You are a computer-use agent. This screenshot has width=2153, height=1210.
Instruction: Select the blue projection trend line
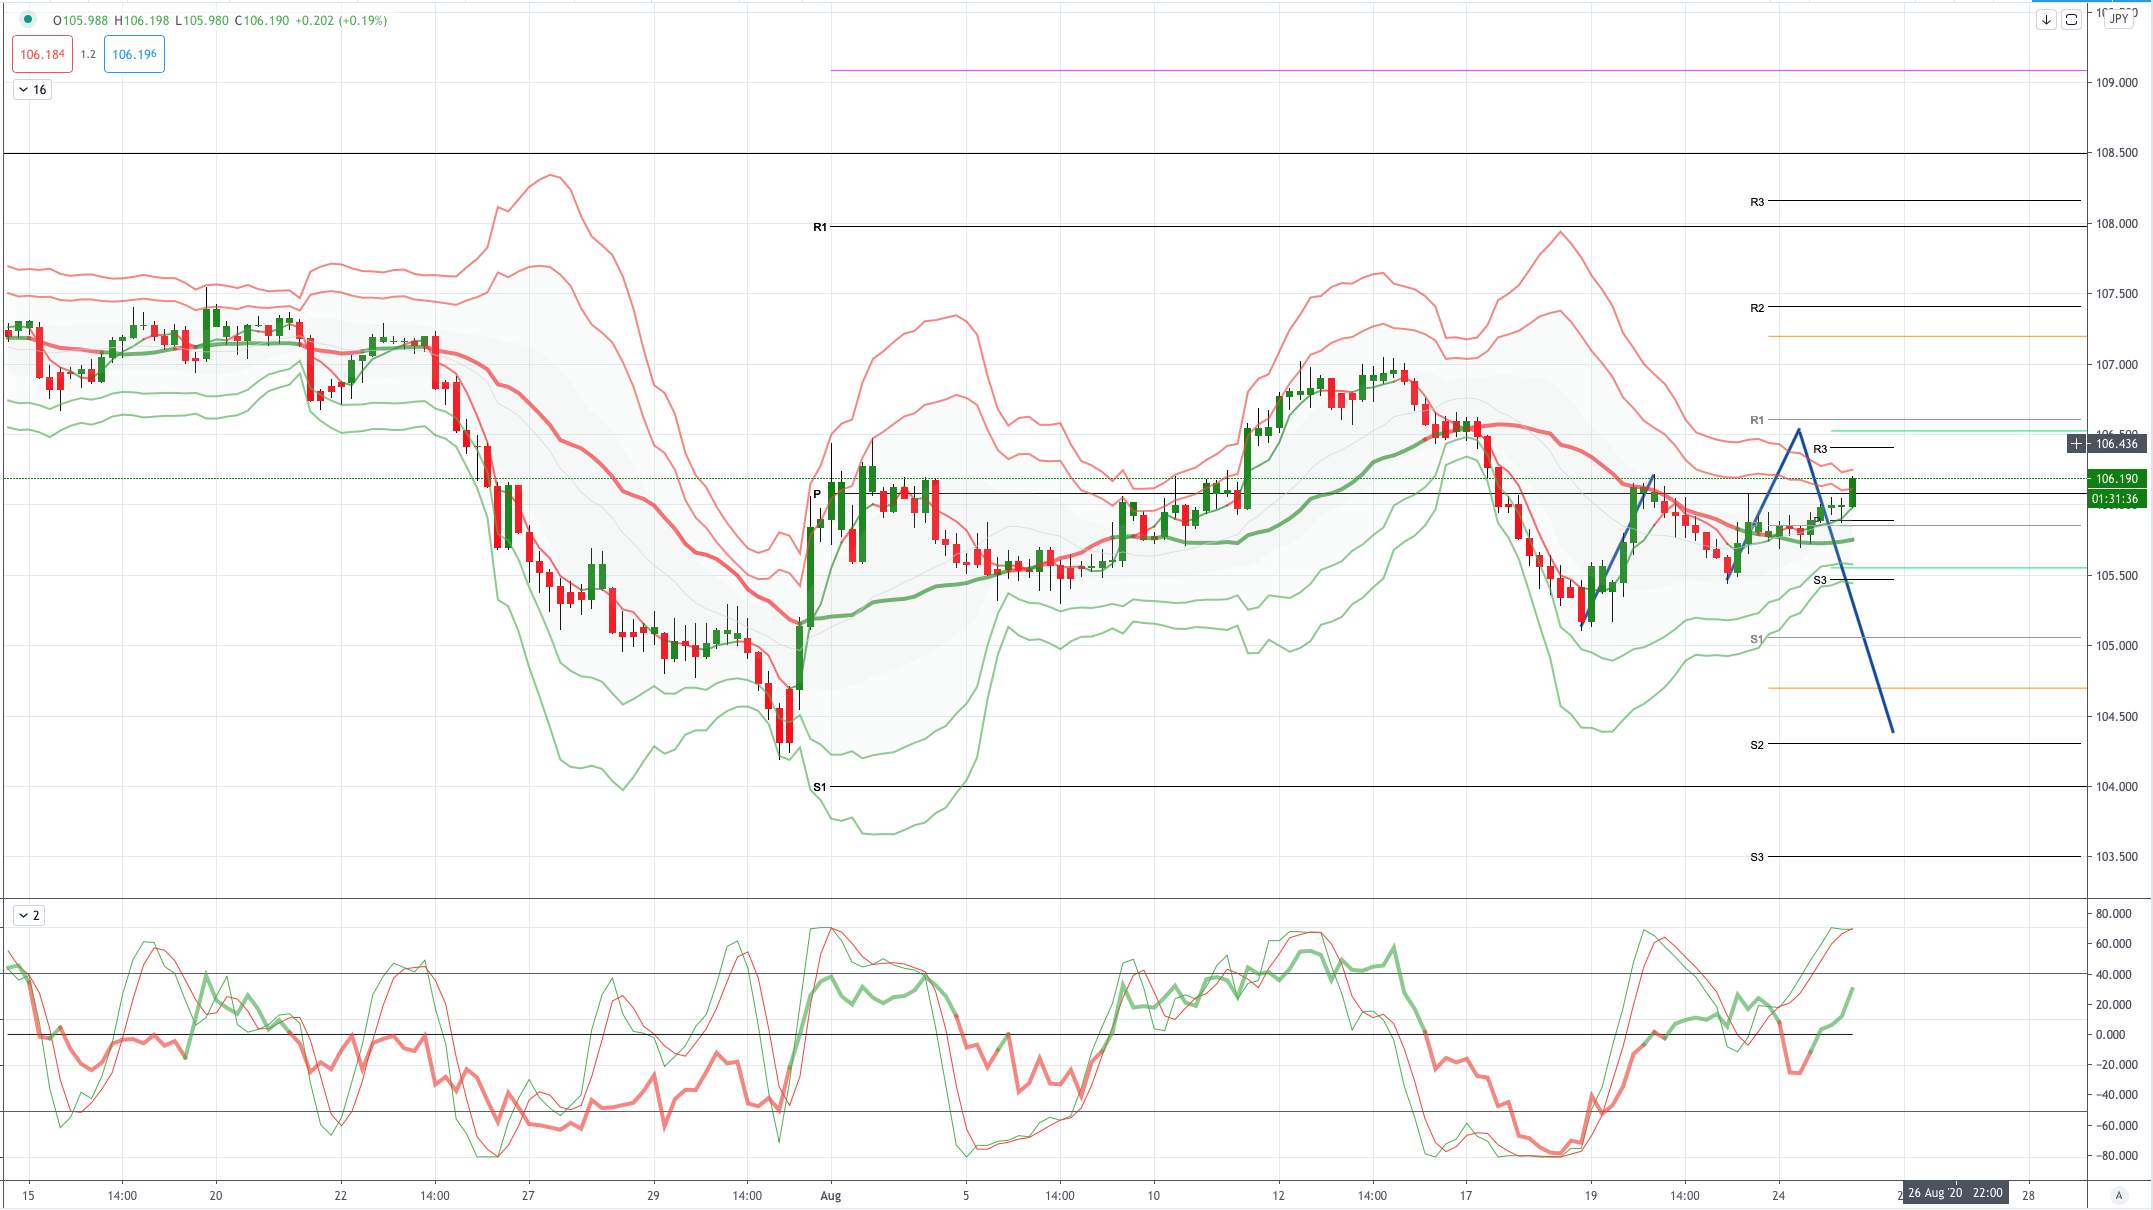coord(1846,580)
